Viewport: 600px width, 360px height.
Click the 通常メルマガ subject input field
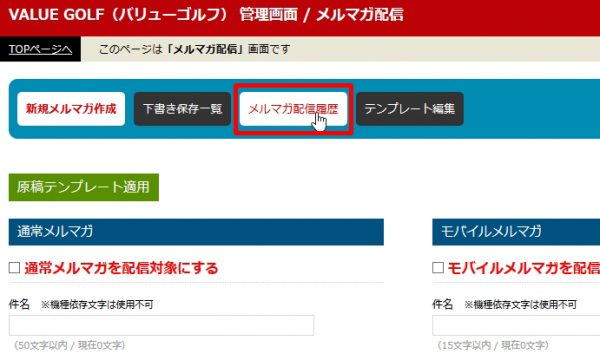pos(161,326)
